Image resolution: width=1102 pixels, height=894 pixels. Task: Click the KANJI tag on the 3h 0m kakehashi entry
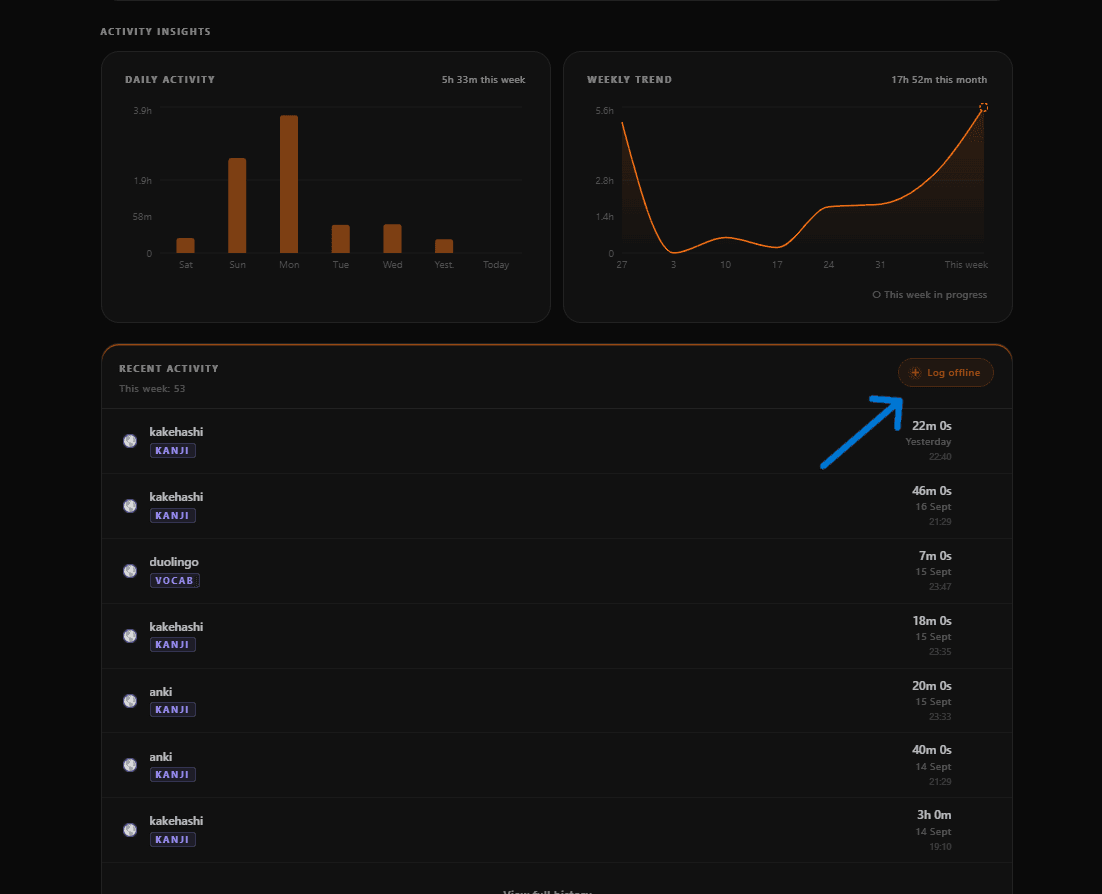[x=172, y=839]
